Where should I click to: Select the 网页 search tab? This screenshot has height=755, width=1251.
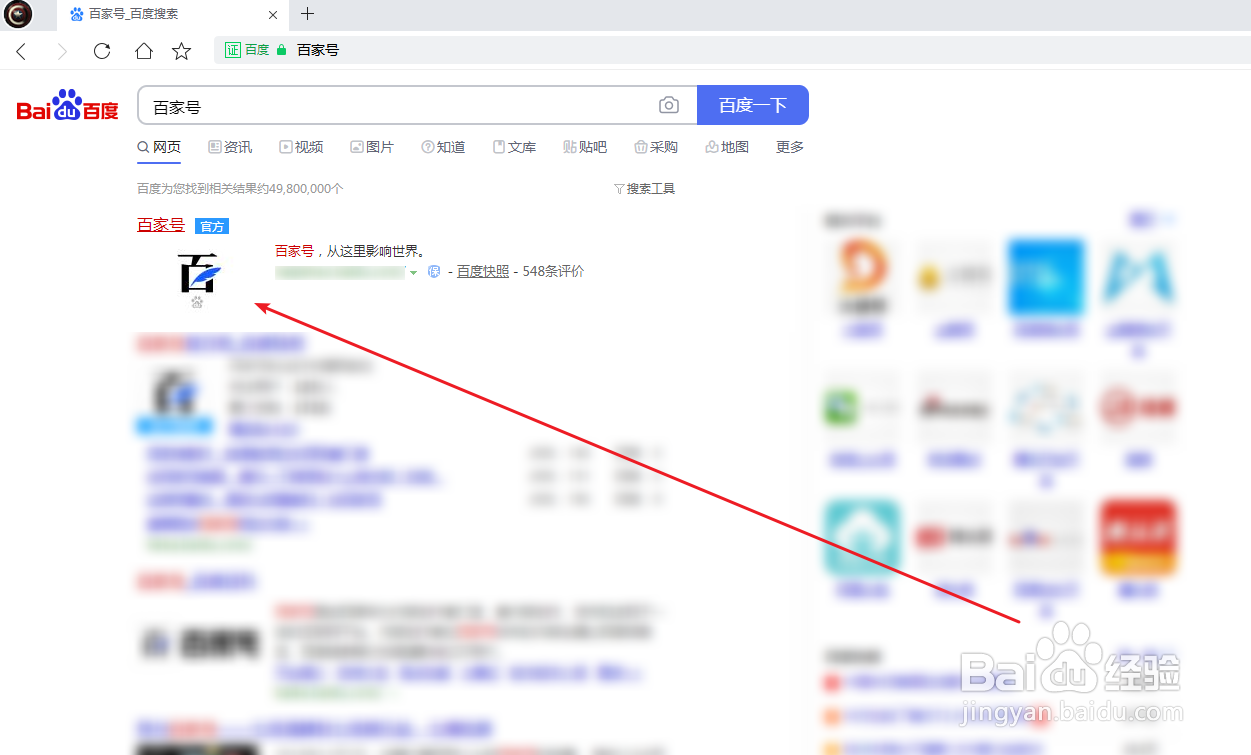click(159, 147)
